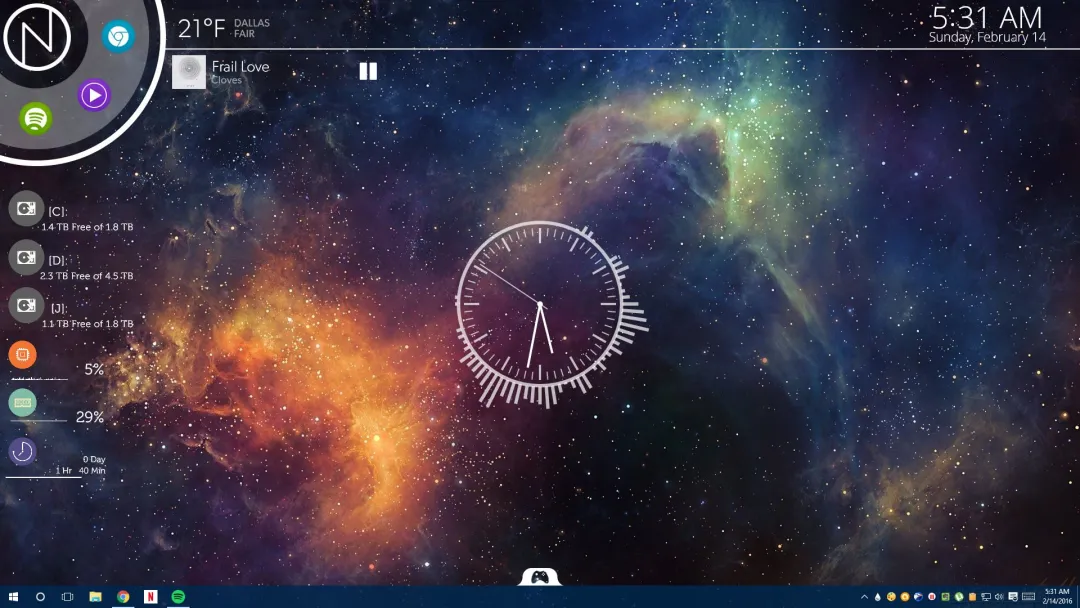1080x608 pixels.
Task: Click the game controller icon at bottom center
Action: pyautogui.click(x=540, y=578)
